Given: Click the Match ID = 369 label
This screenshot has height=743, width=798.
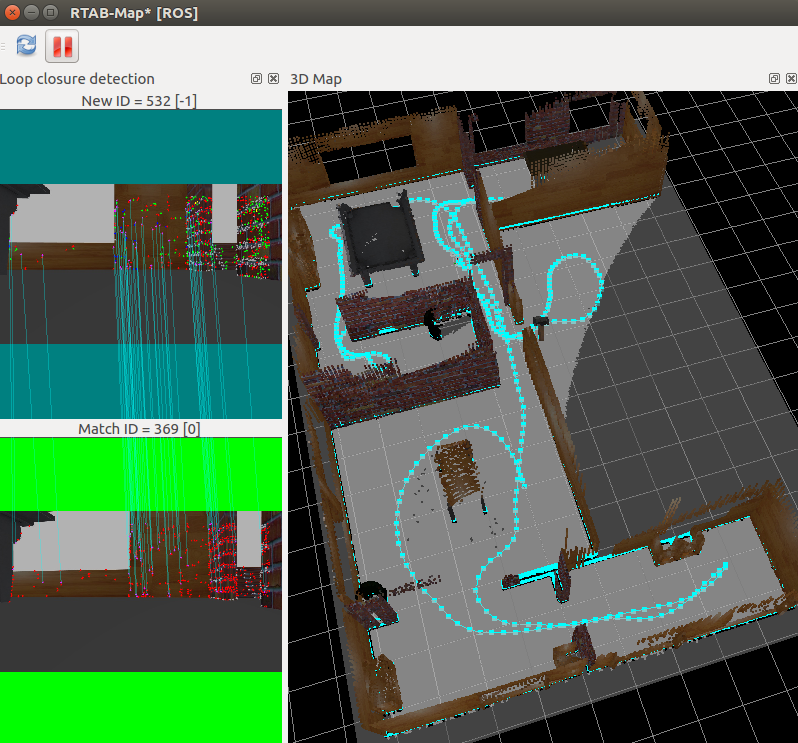Looking at the screenshot, I should (x=140, y=429).
